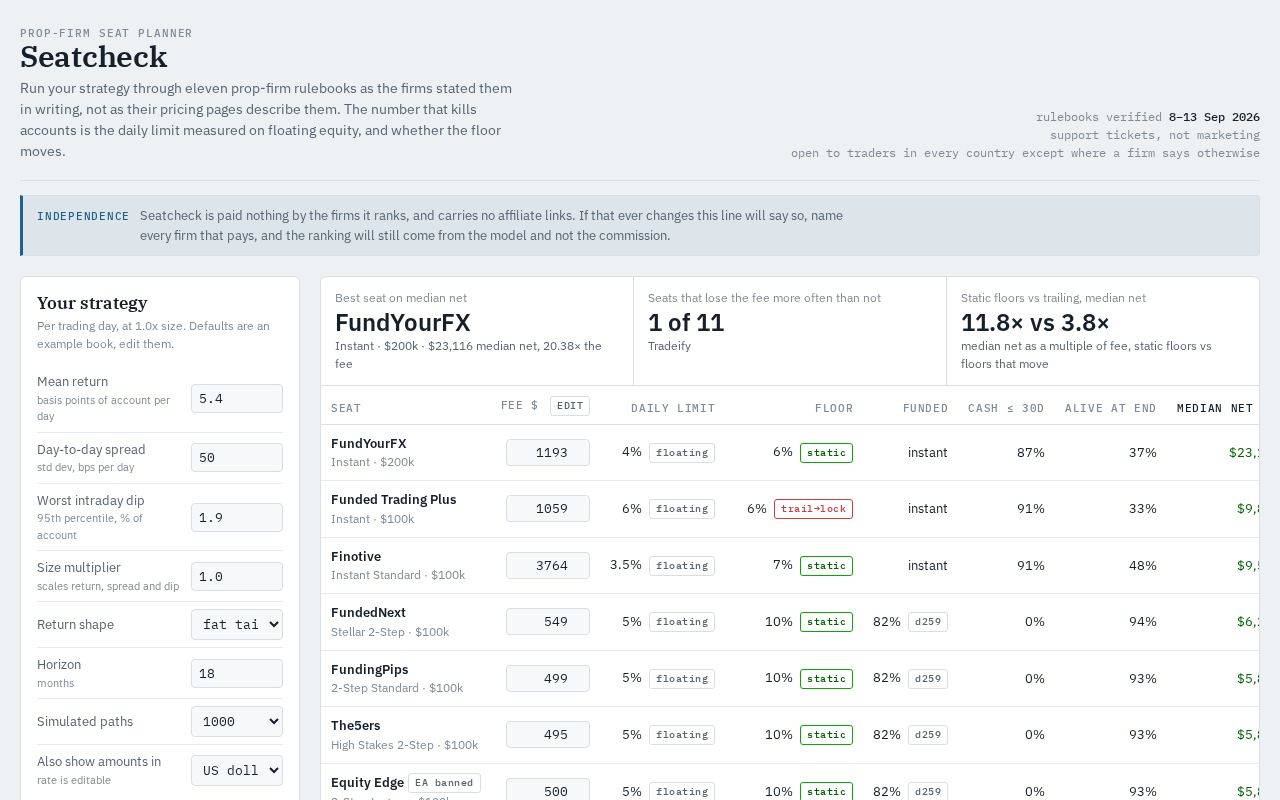Click FundYourFX's static floor badge
Screen dimensions: 1280x800
pos(826,452)
